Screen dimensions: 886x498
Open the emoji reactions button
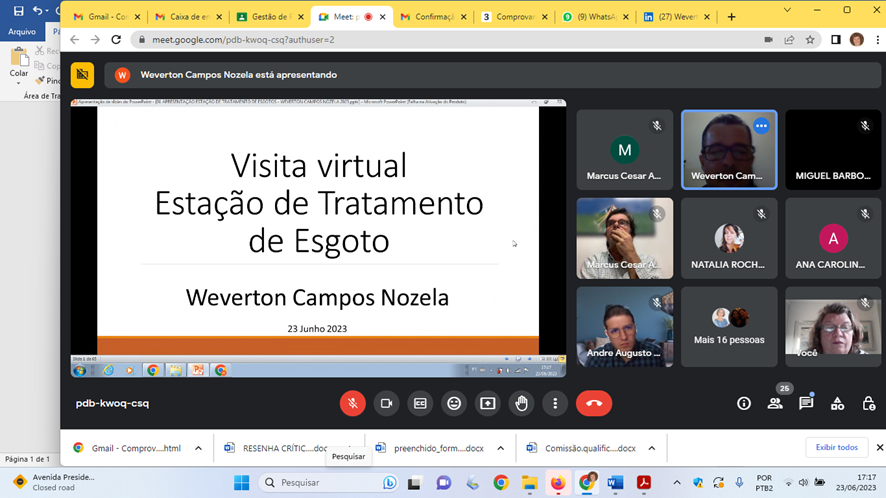[454, 404]
